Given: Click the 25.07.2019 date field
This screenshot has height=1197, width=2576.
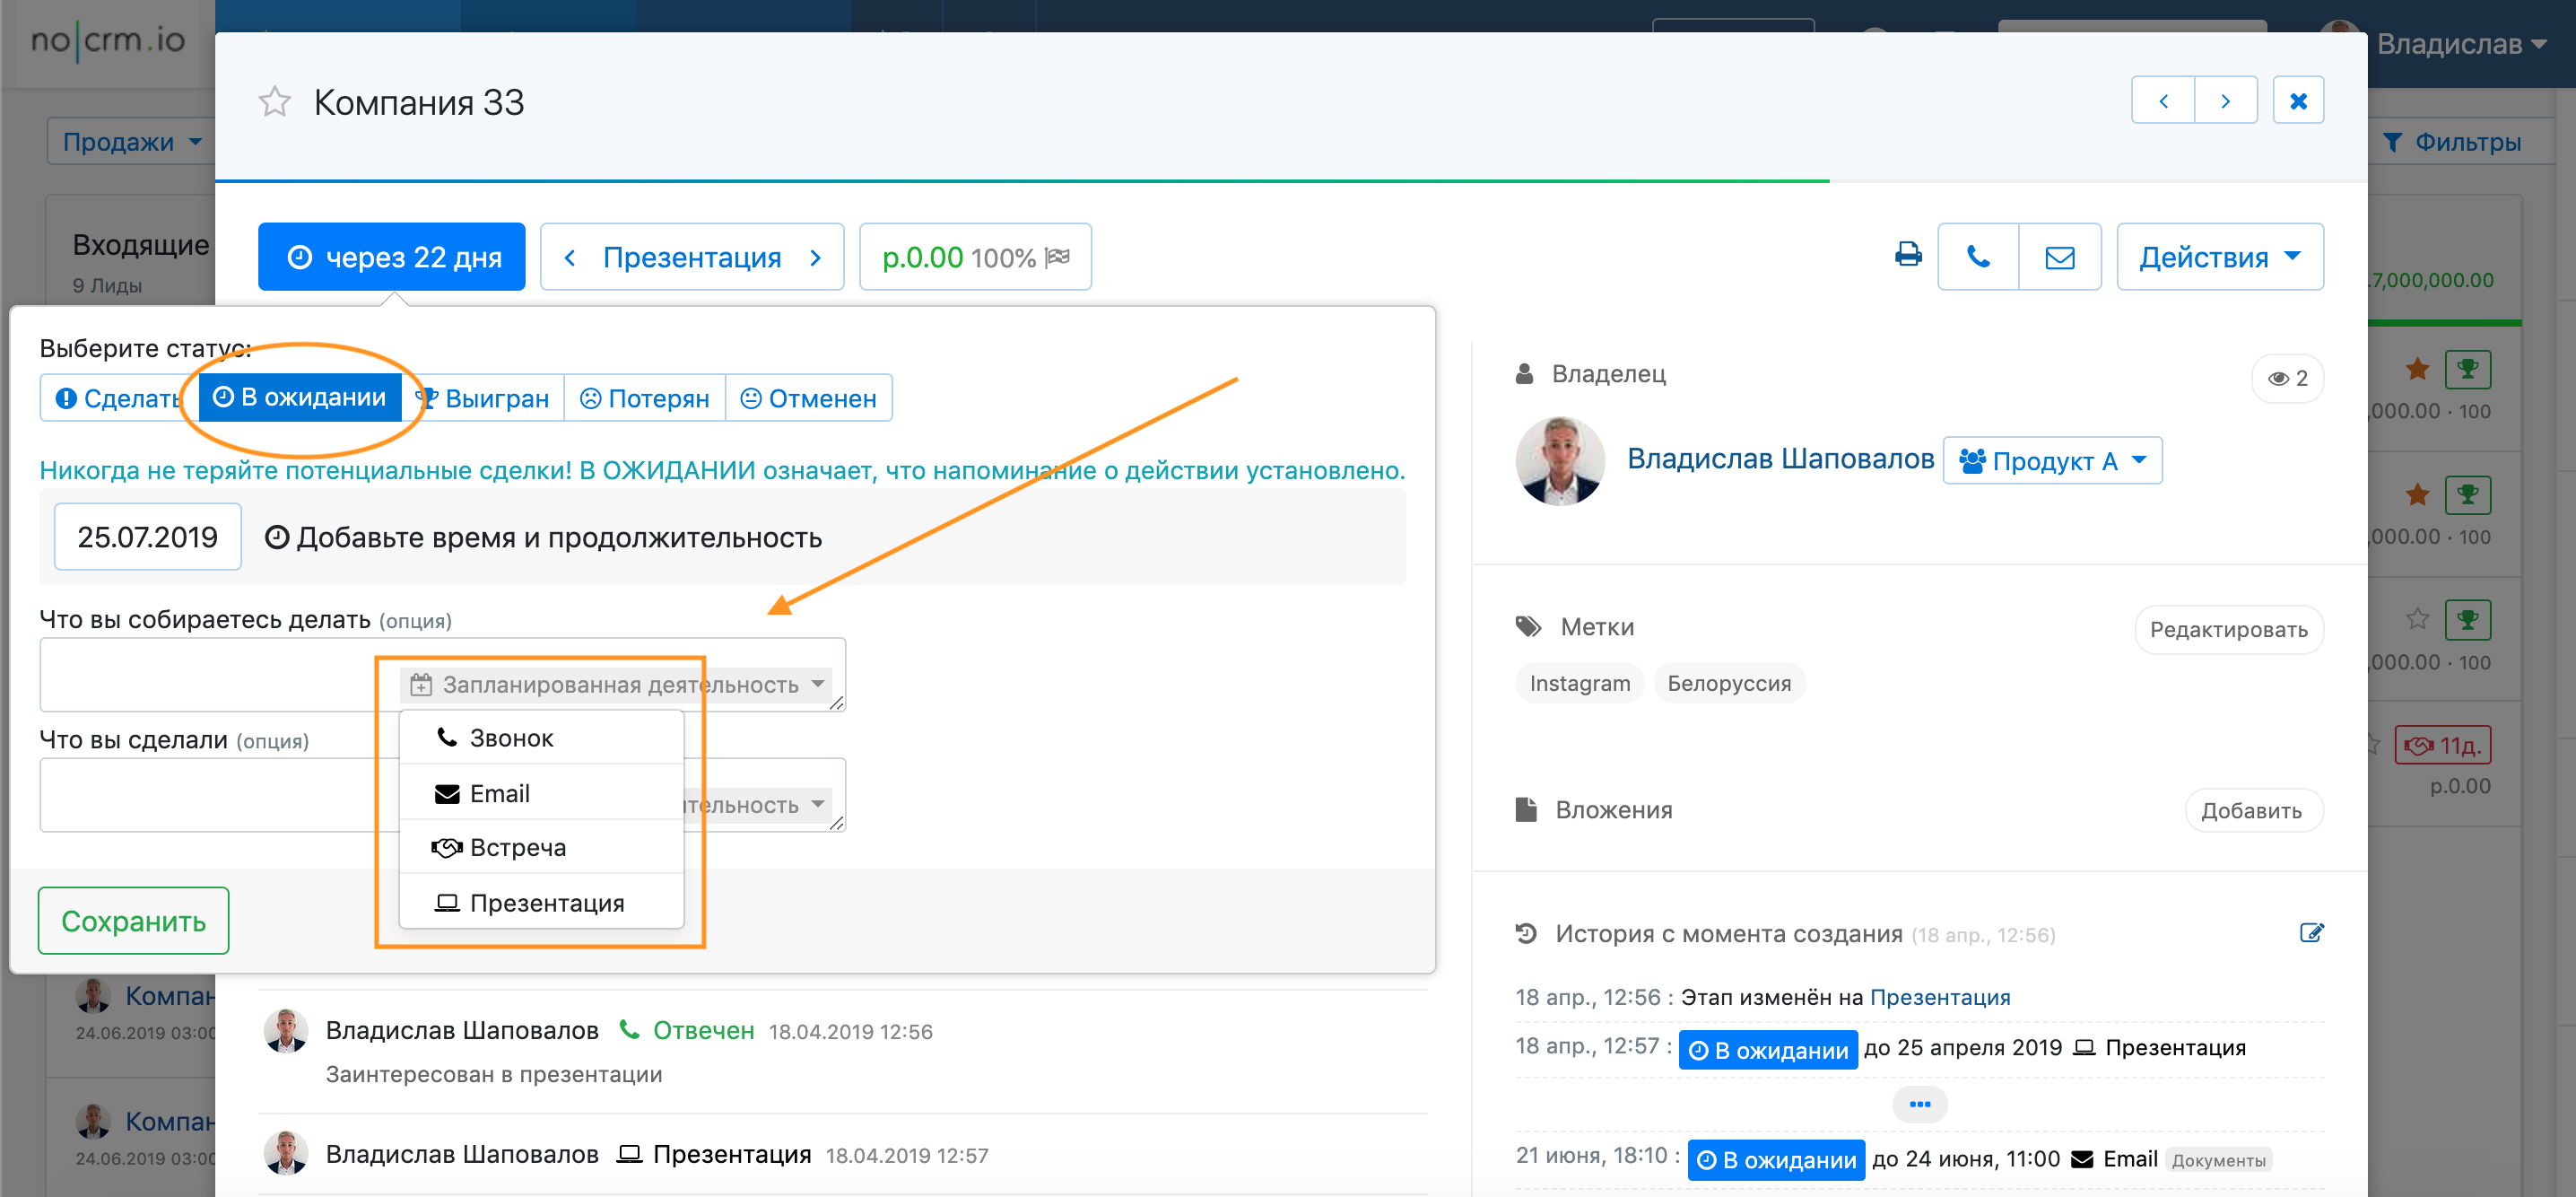Looking at the screenshot, I should [x=147, y=537].
